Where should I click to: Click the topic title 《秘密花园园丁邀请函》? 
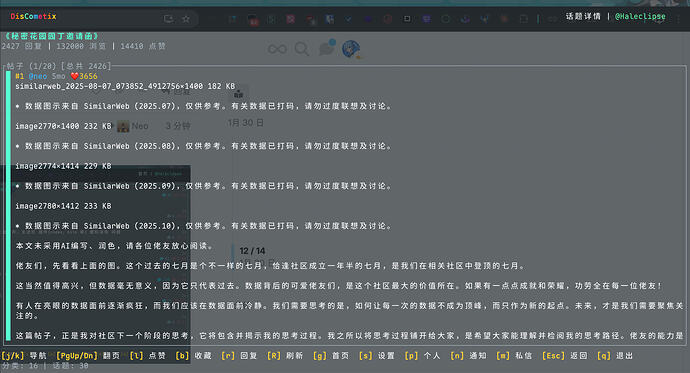point(51,36)
